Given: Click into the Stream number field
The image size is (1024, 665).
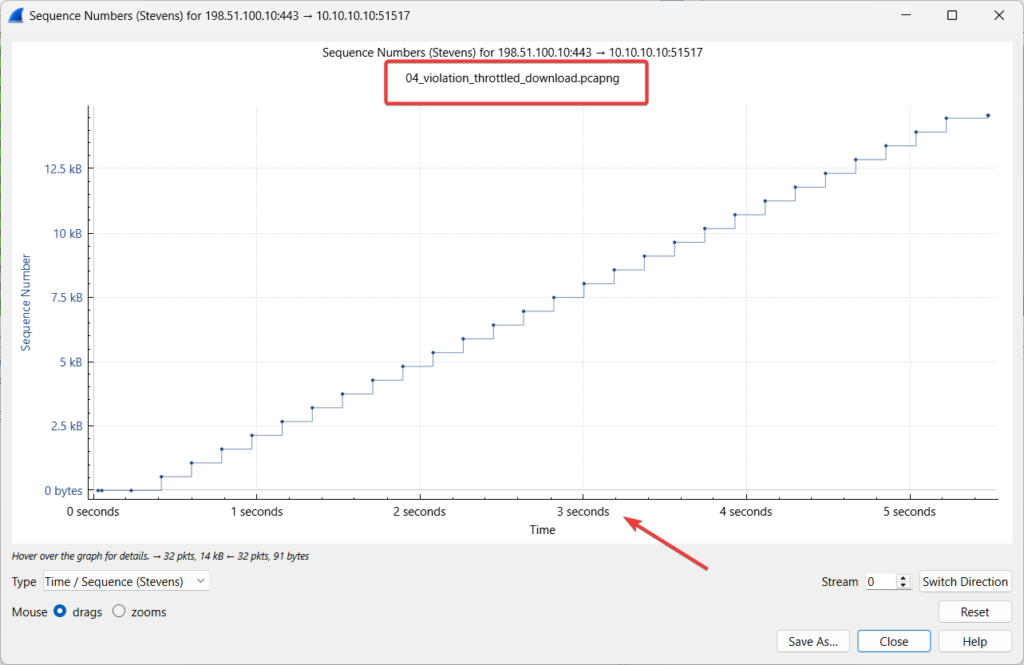Looking at the screenshot, I should 880,581.
